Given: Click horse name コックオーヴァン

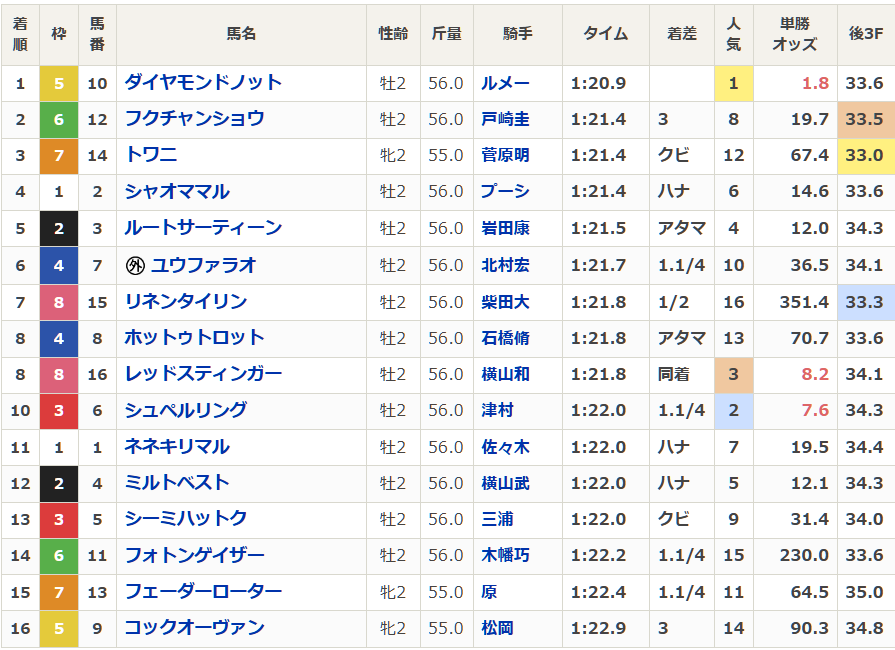Looking at the screenshot, I should click(x=194, y=628).
